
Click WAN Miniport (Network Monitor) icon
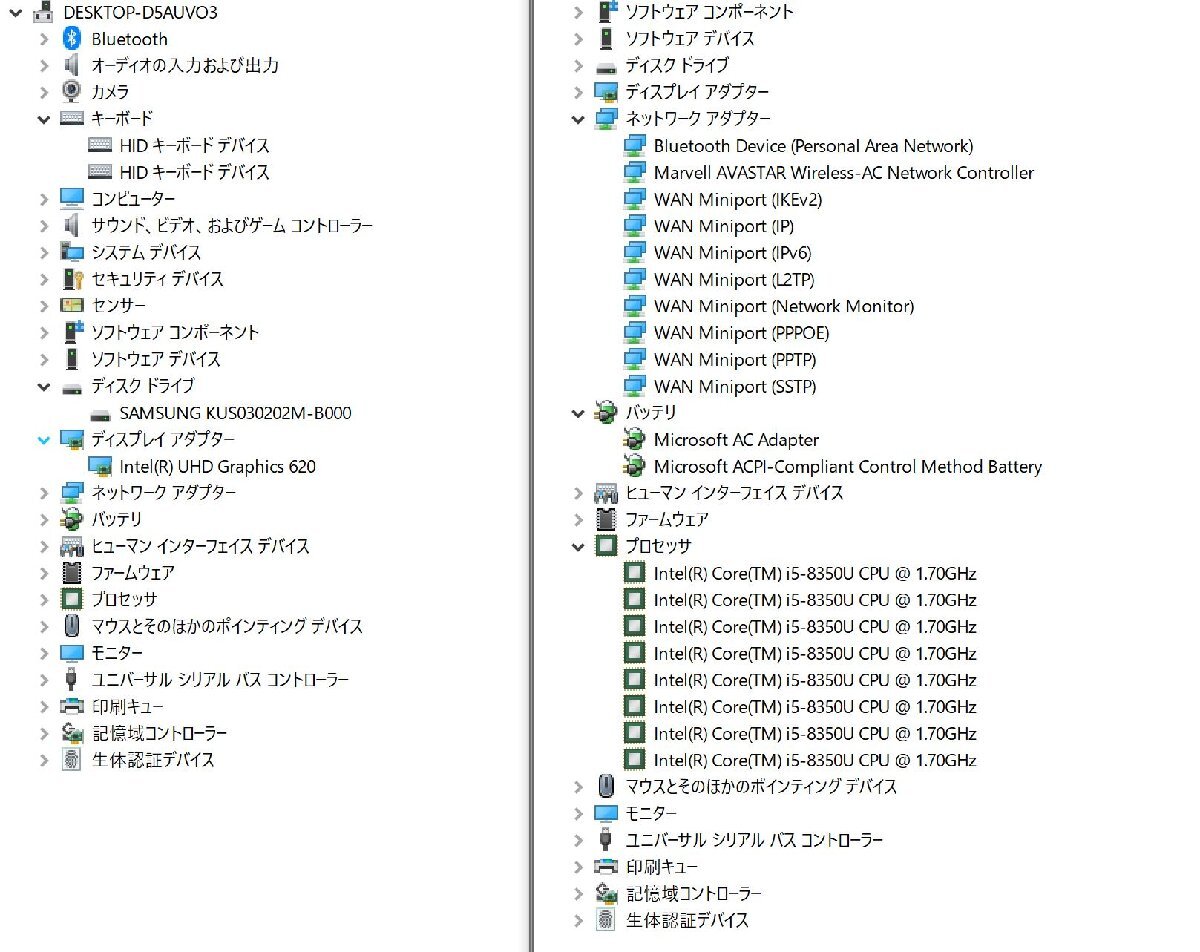(x=634, y=306)
